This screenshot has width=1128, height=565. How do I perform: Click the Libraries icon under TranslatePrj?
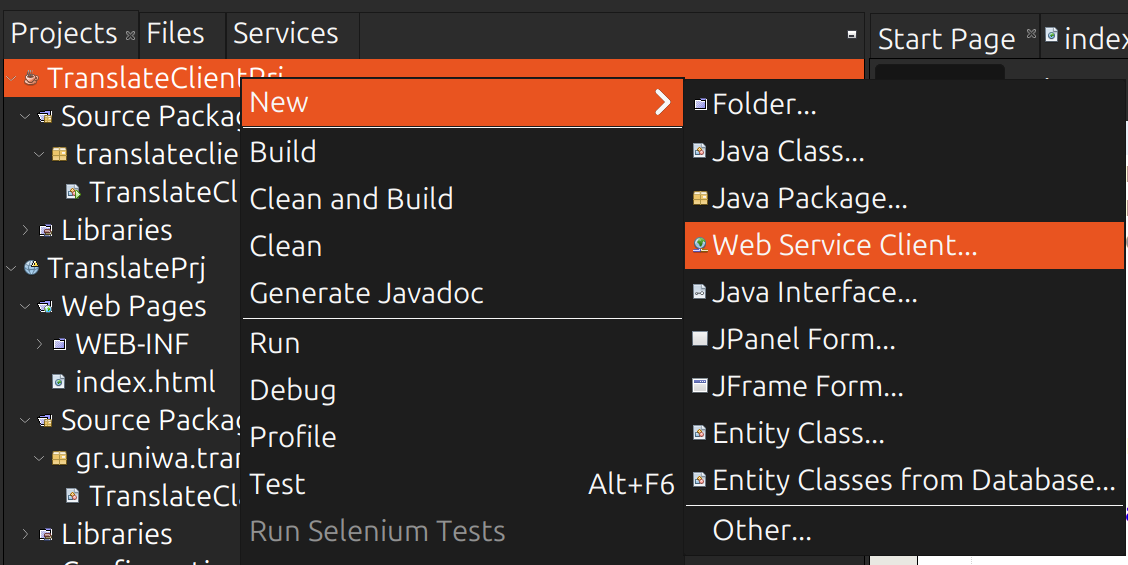(x=45, y=534)
